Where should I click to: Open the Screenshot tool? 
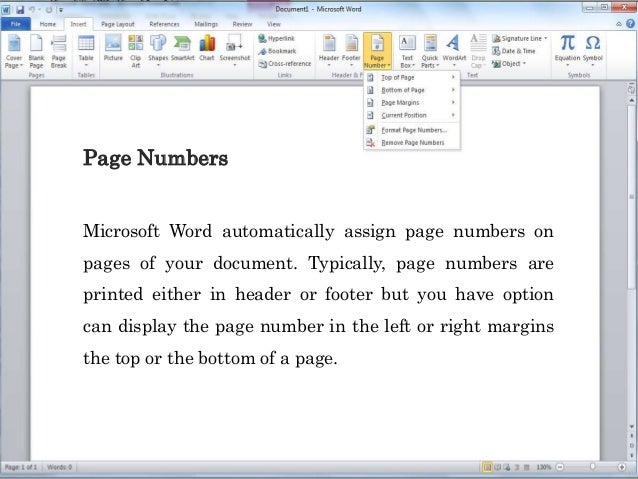click(x=235, y=51)
